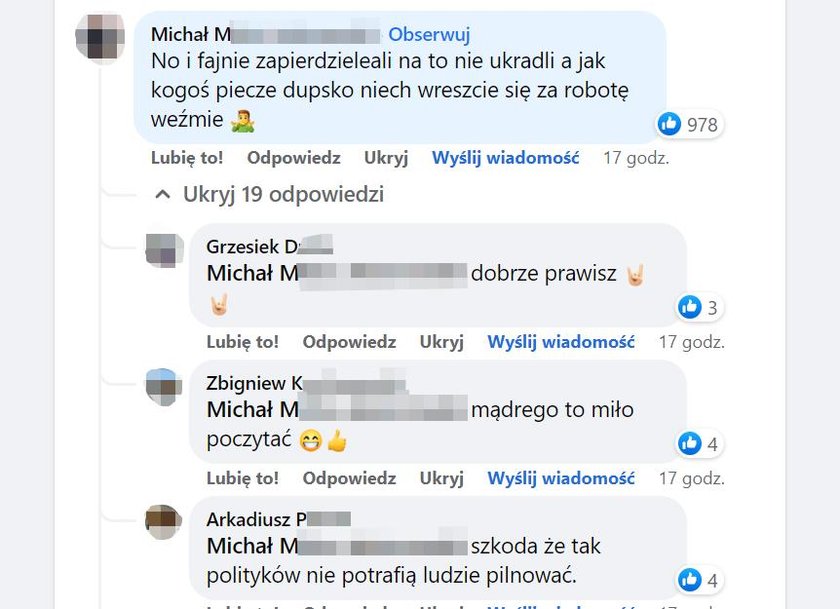
Task: View the 4 likes on Arkadiusz's reply
Action: click(x=700, y=580)
